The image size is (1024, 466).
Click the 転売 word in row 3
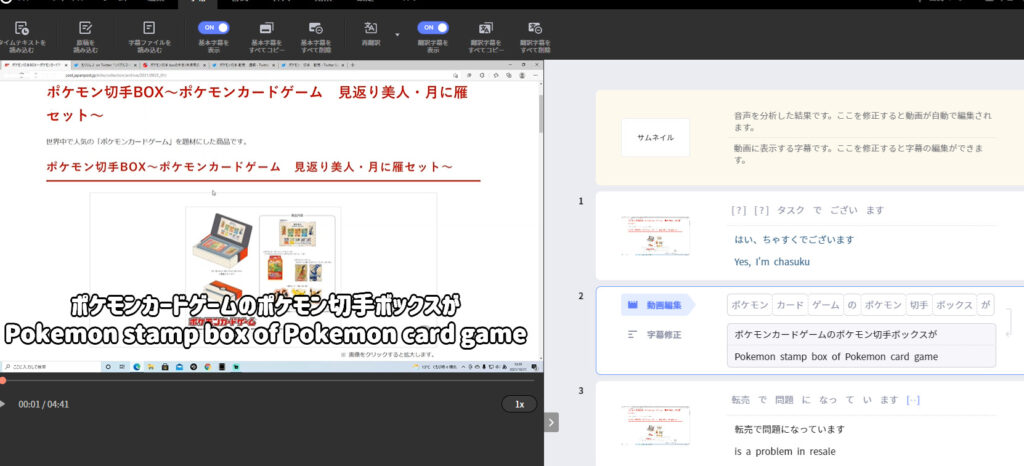tap(741, 400)
